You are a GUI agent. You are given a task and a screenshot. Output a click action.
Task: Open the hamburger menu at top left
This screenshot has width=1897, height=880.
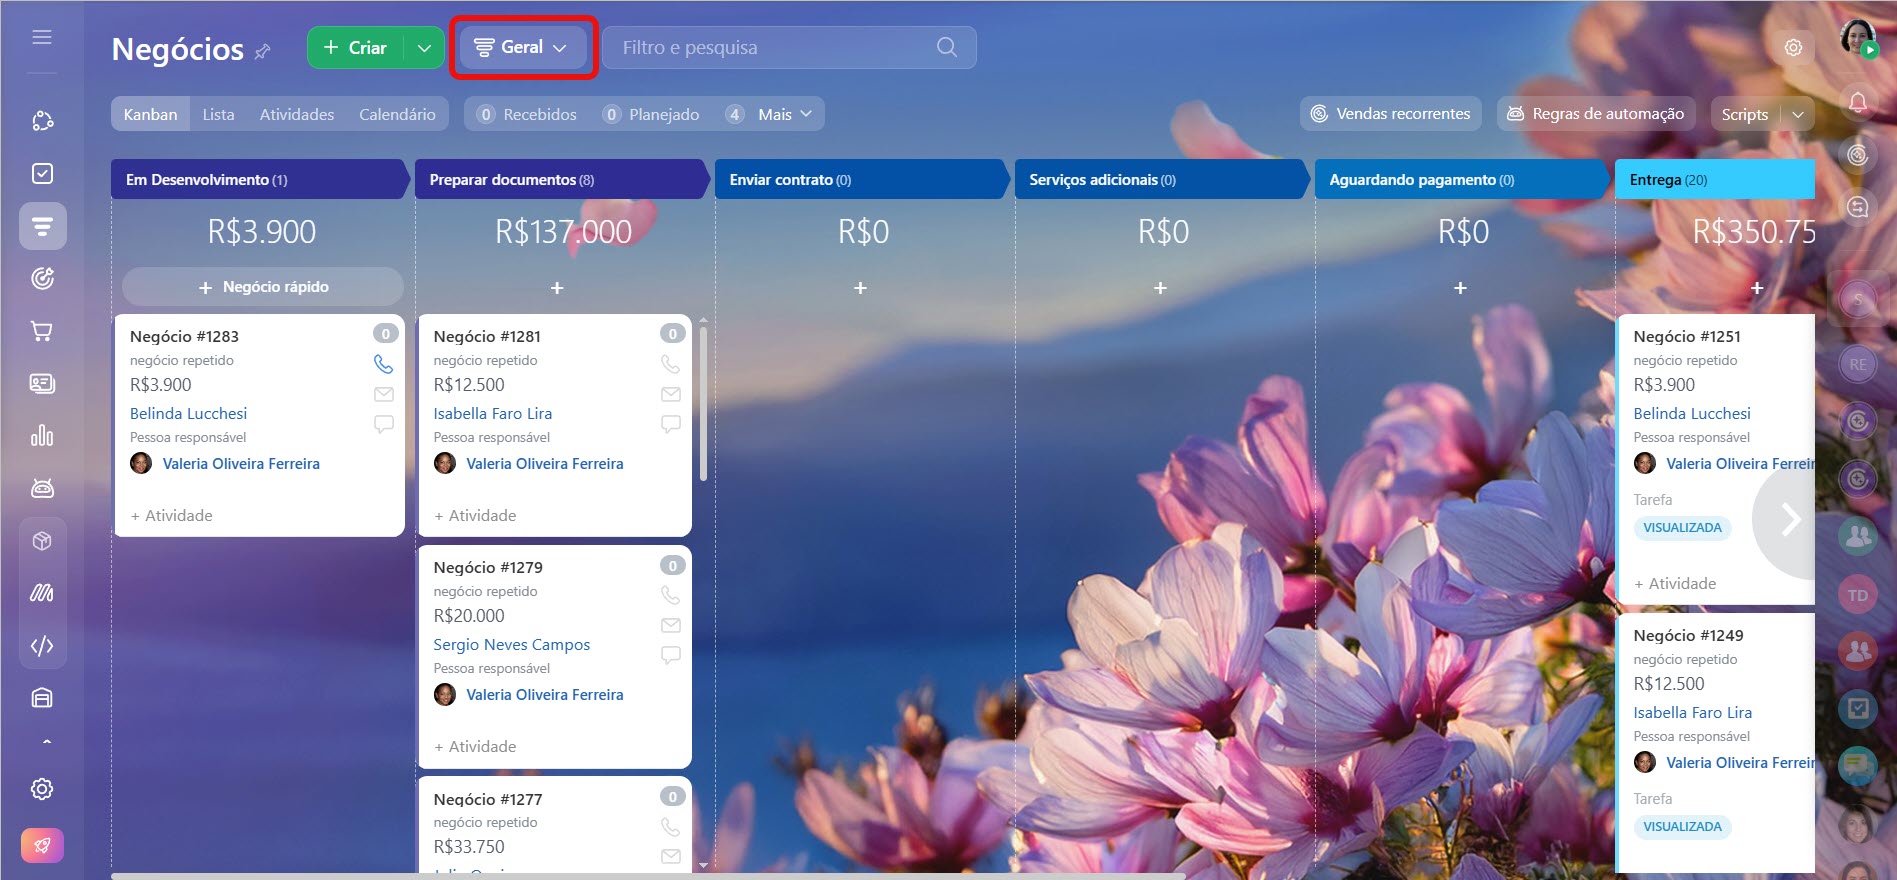[42, 37]
